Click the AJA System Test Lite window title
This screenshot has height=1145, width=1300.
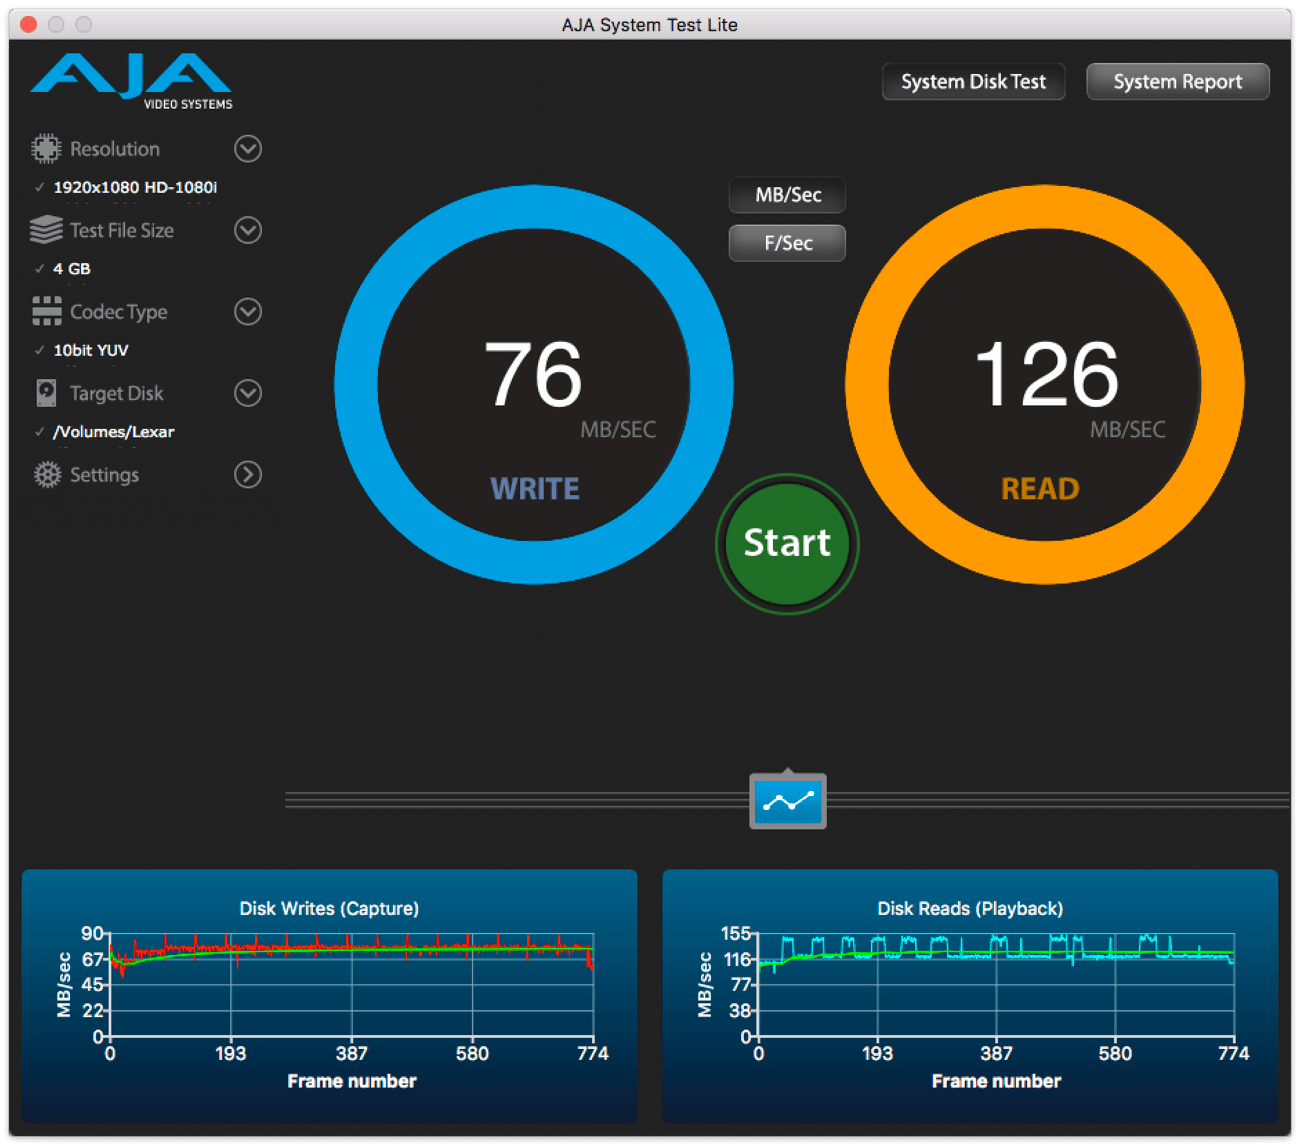(x=650, y=25)
